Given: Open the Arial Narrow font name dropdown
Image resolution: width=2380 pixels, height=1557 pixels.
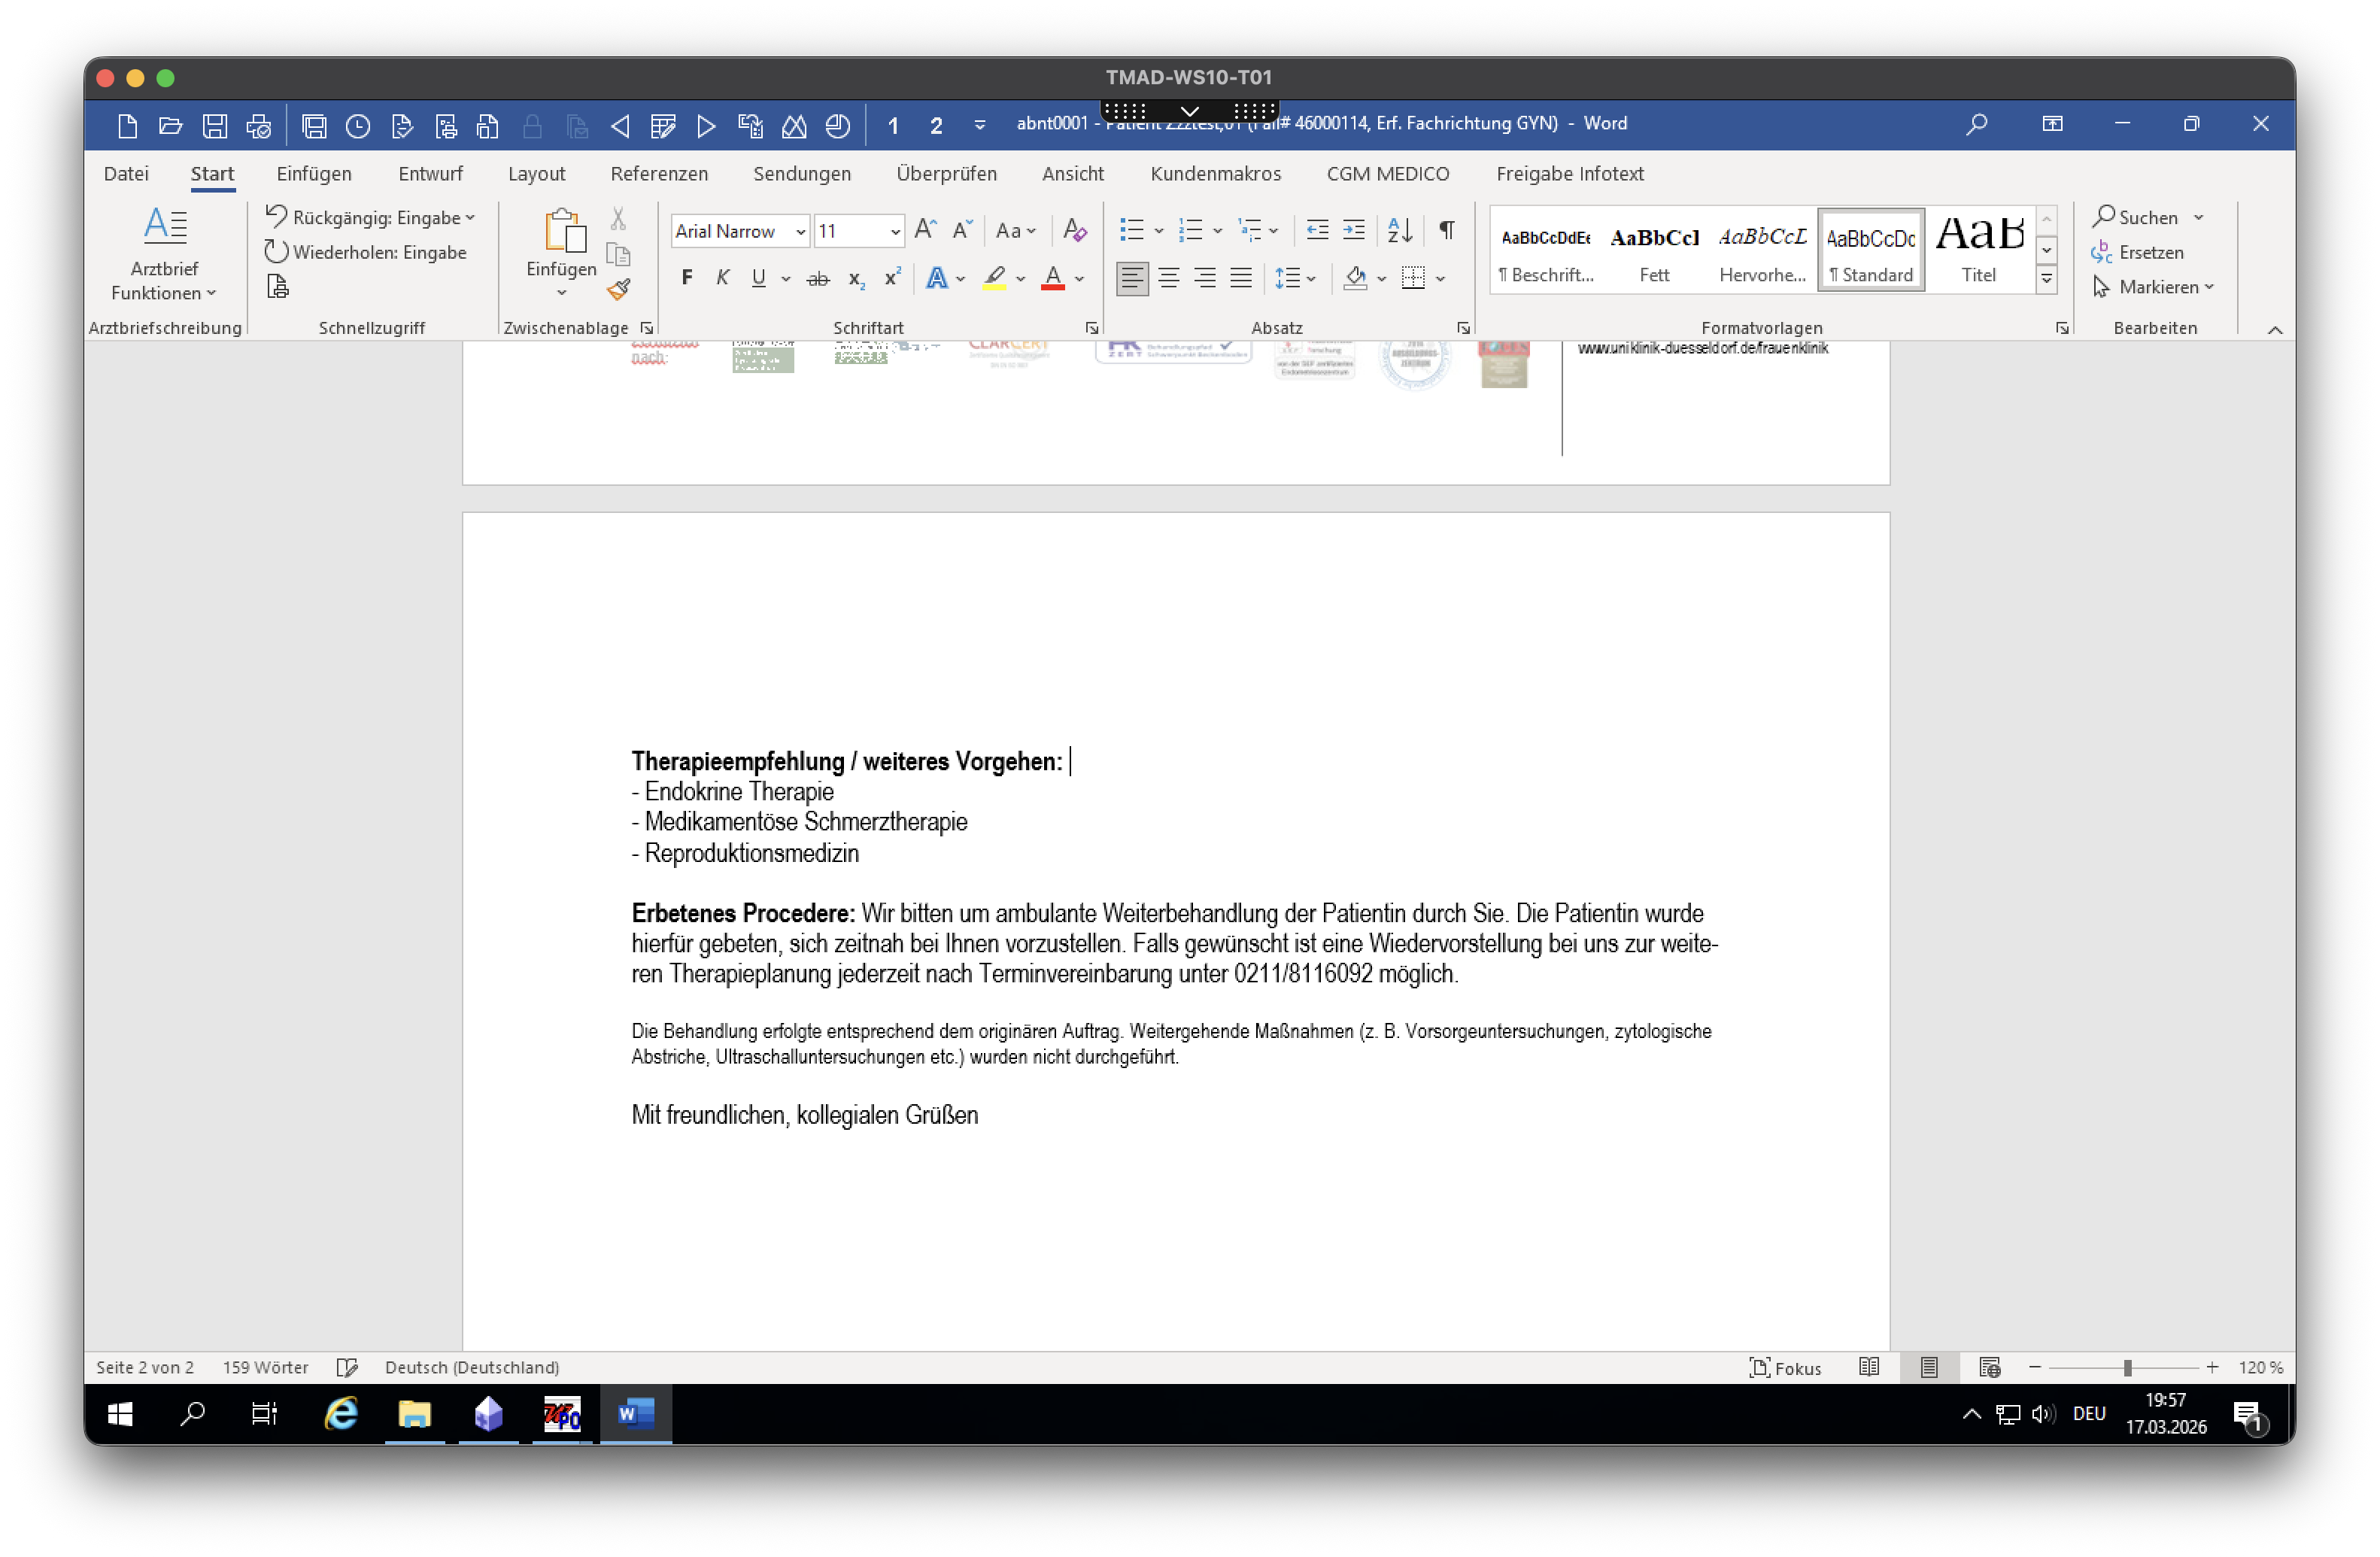Looking at the screenshot, I should click(x=800, y=232).
